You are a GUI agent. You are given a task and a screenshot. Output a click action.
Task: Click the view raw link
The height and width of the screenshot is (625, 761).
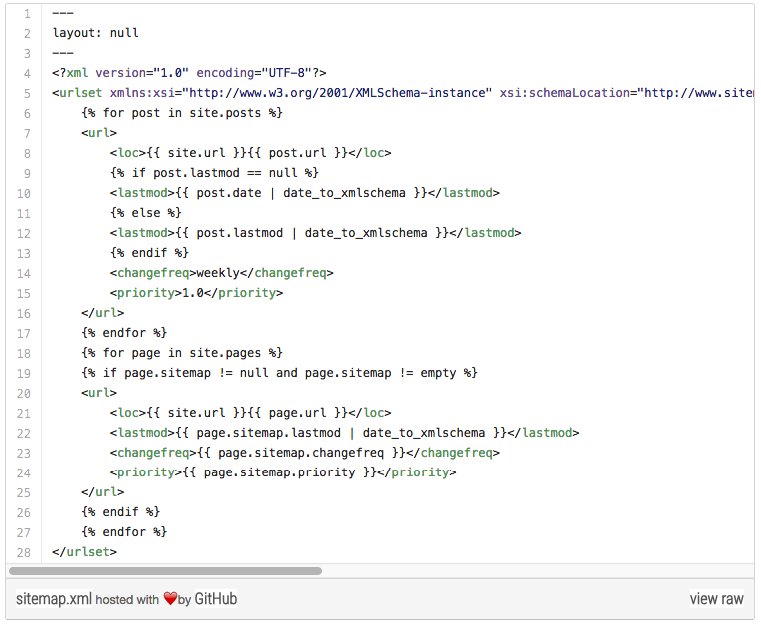716,599
